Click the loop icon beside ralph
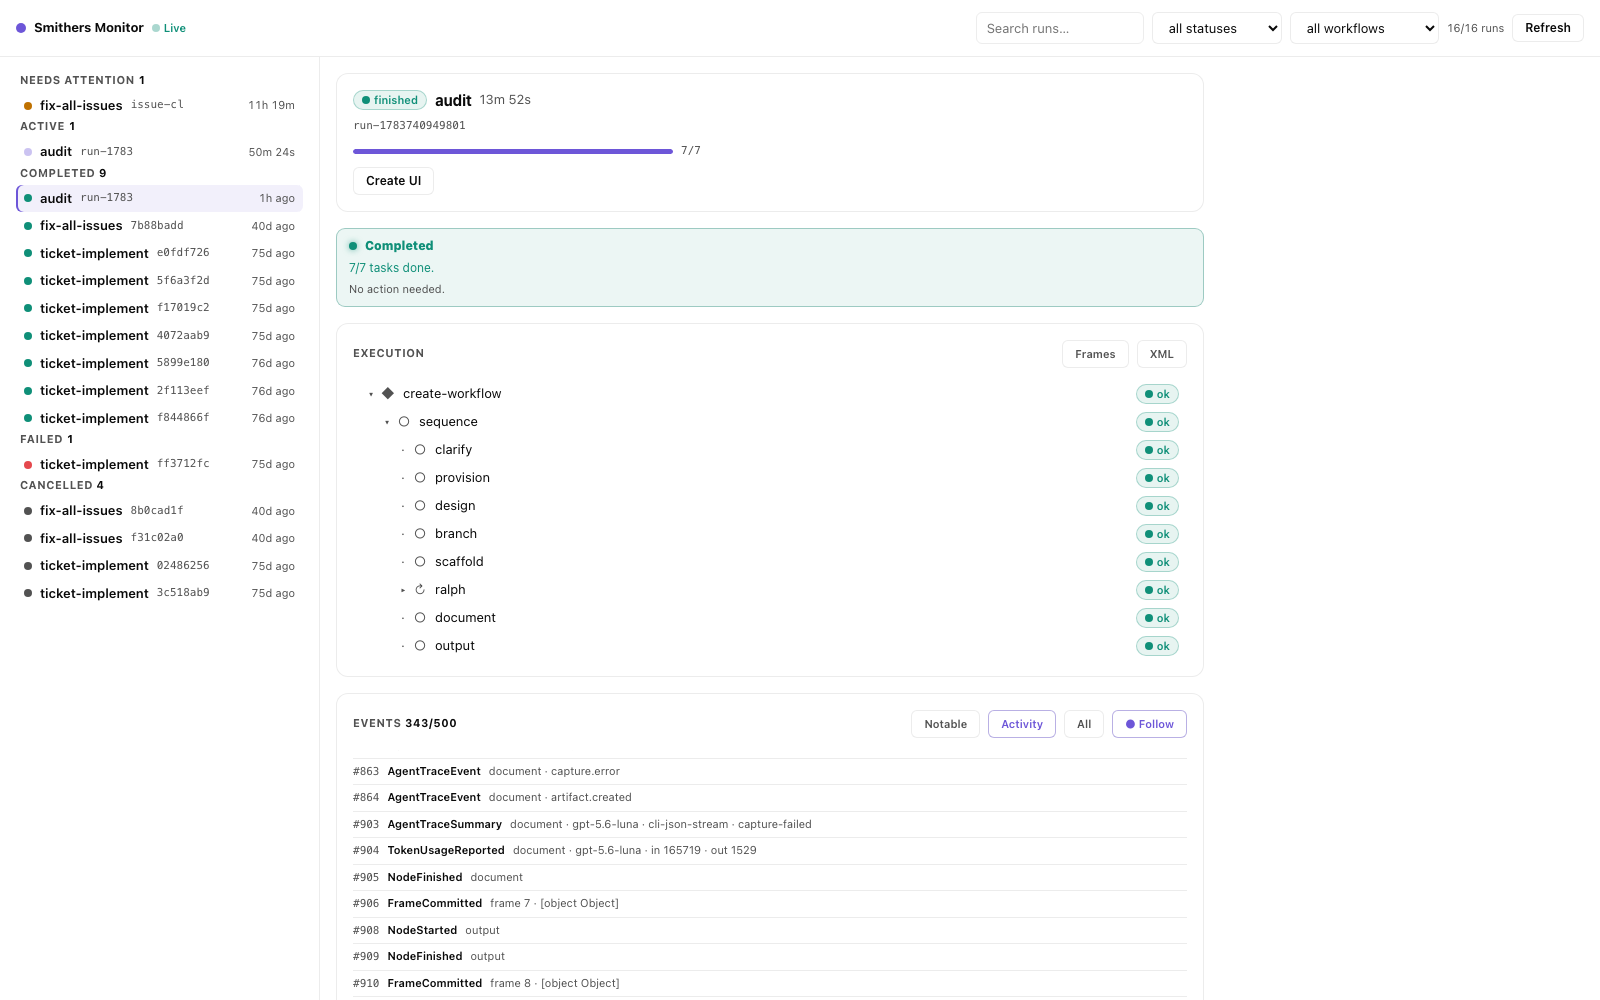Viewport: 1600px width, 1000px height. 420,590
